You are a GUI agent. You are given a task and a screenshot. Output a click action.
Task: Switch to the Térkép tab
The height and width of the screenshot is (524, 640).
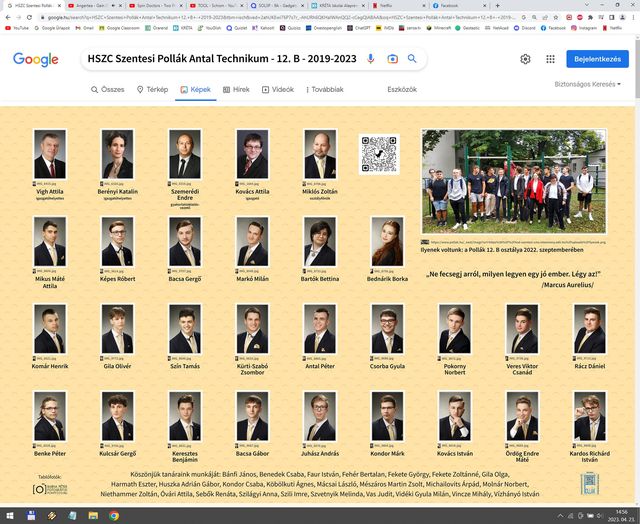pos(152,90)
